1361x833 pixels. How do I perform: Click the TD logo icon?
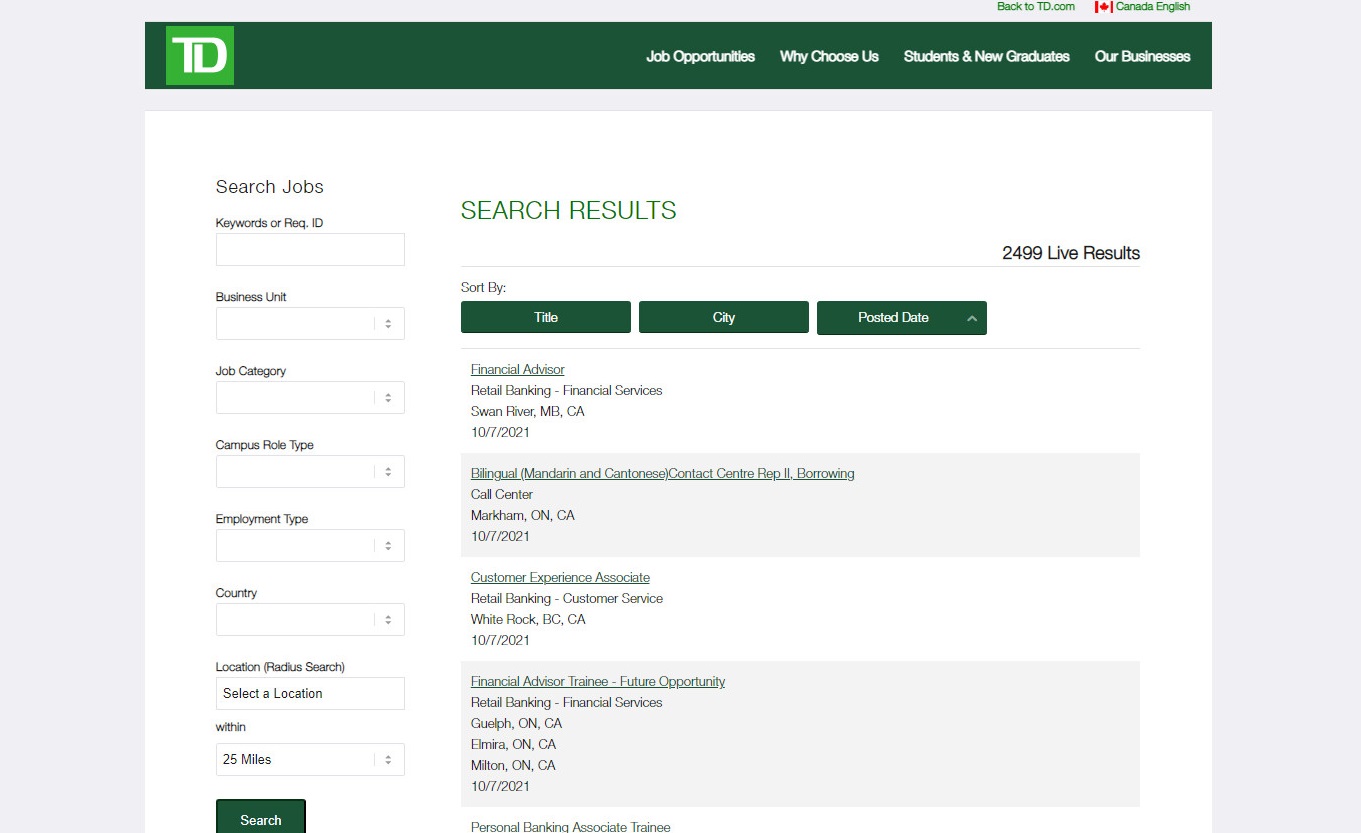pyautogui.click(x=200, y=56)
